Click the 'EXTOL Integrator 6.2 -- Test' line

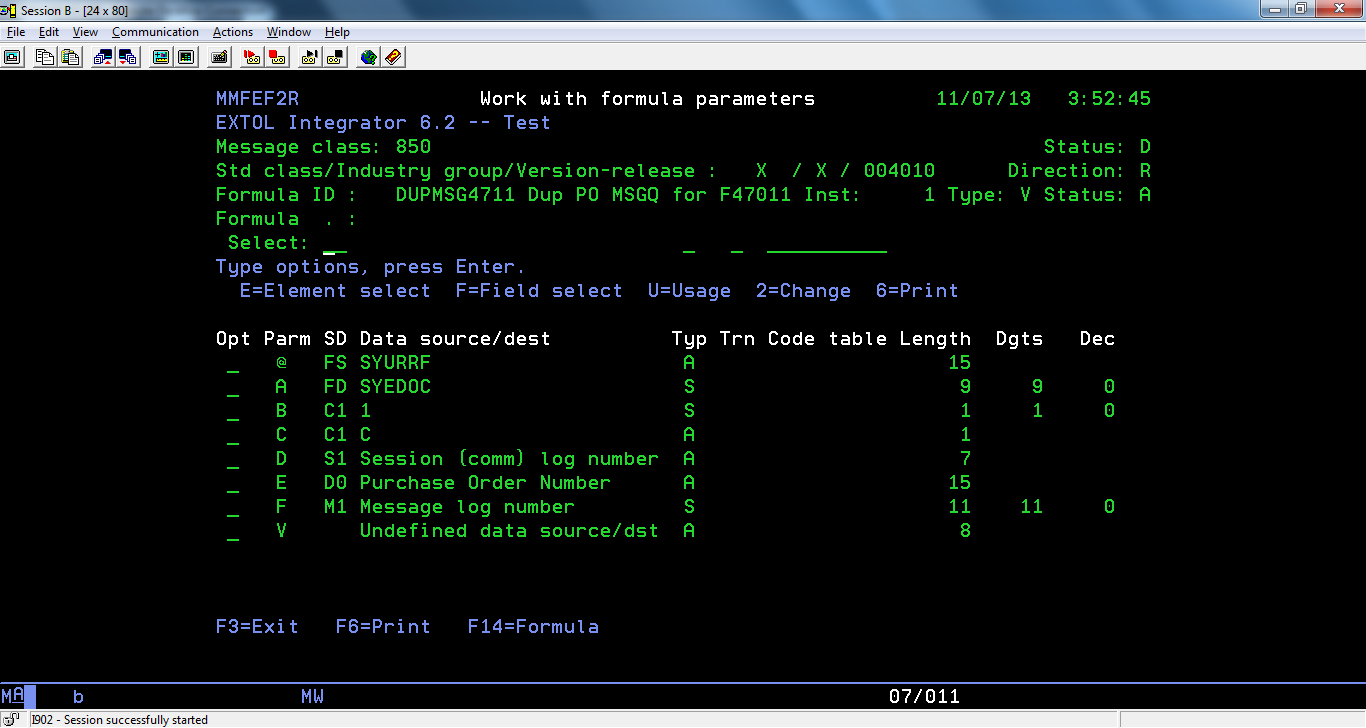click(x=383, y=123)
